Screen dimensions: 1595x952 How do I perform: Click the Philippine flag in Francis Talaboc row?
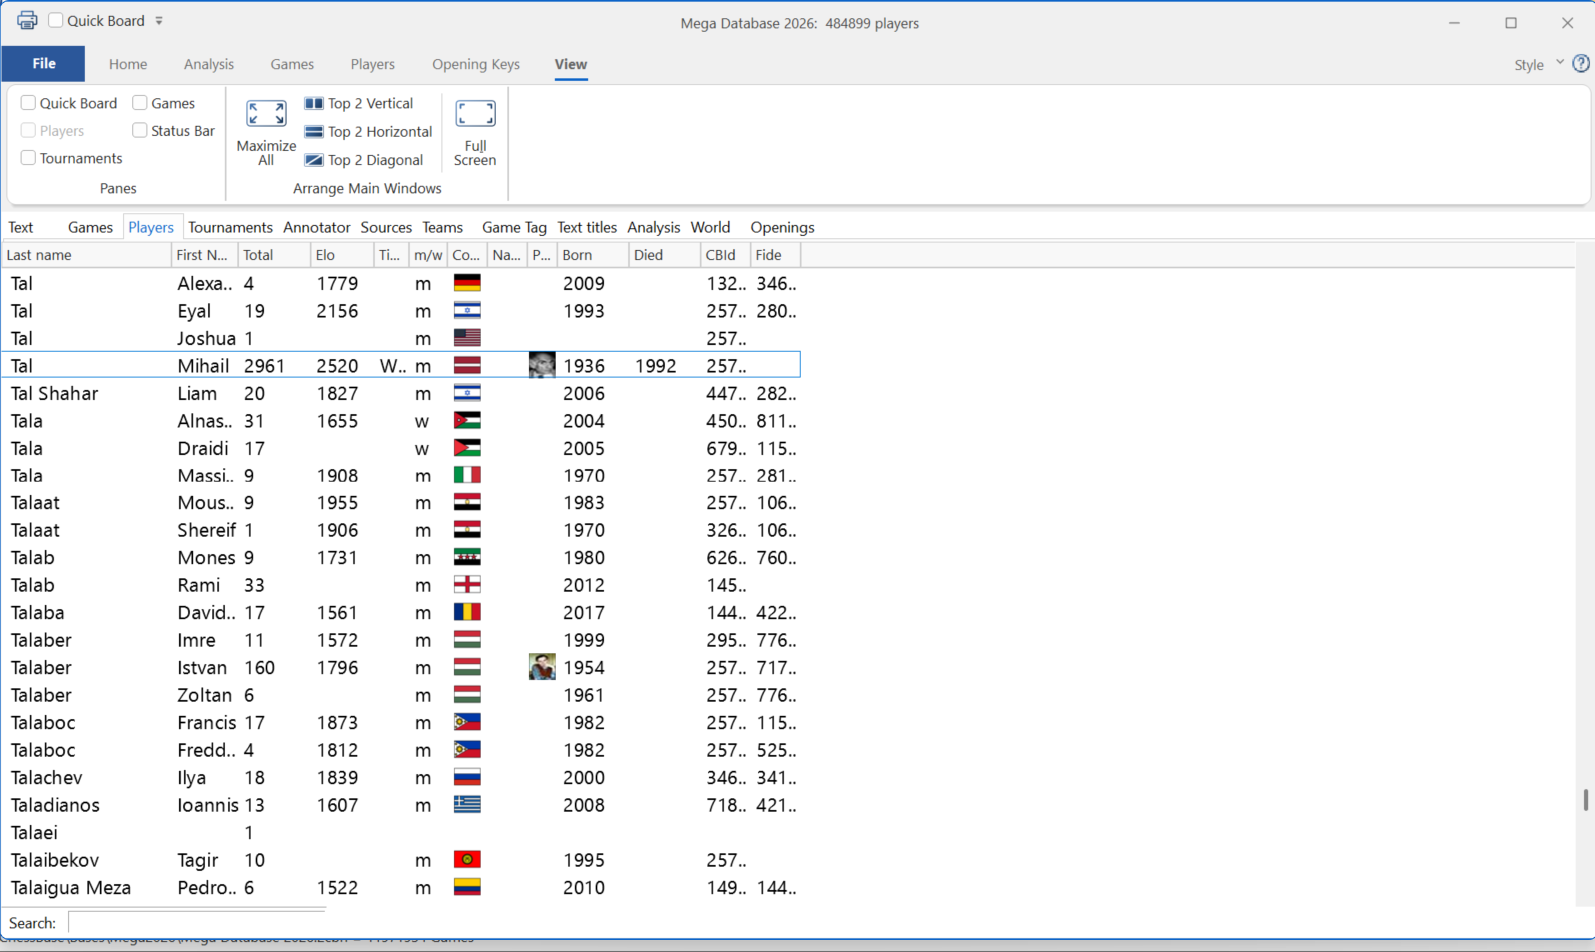467,722
